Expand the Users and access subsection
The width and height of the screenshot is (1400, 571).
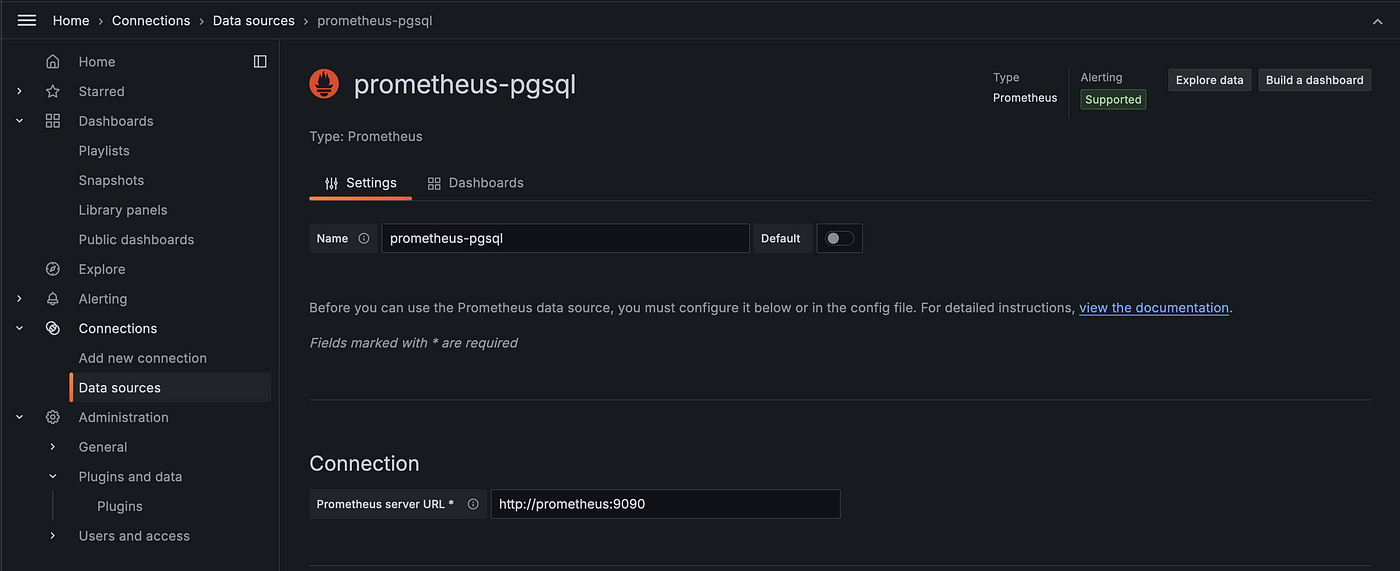[53, 536]
